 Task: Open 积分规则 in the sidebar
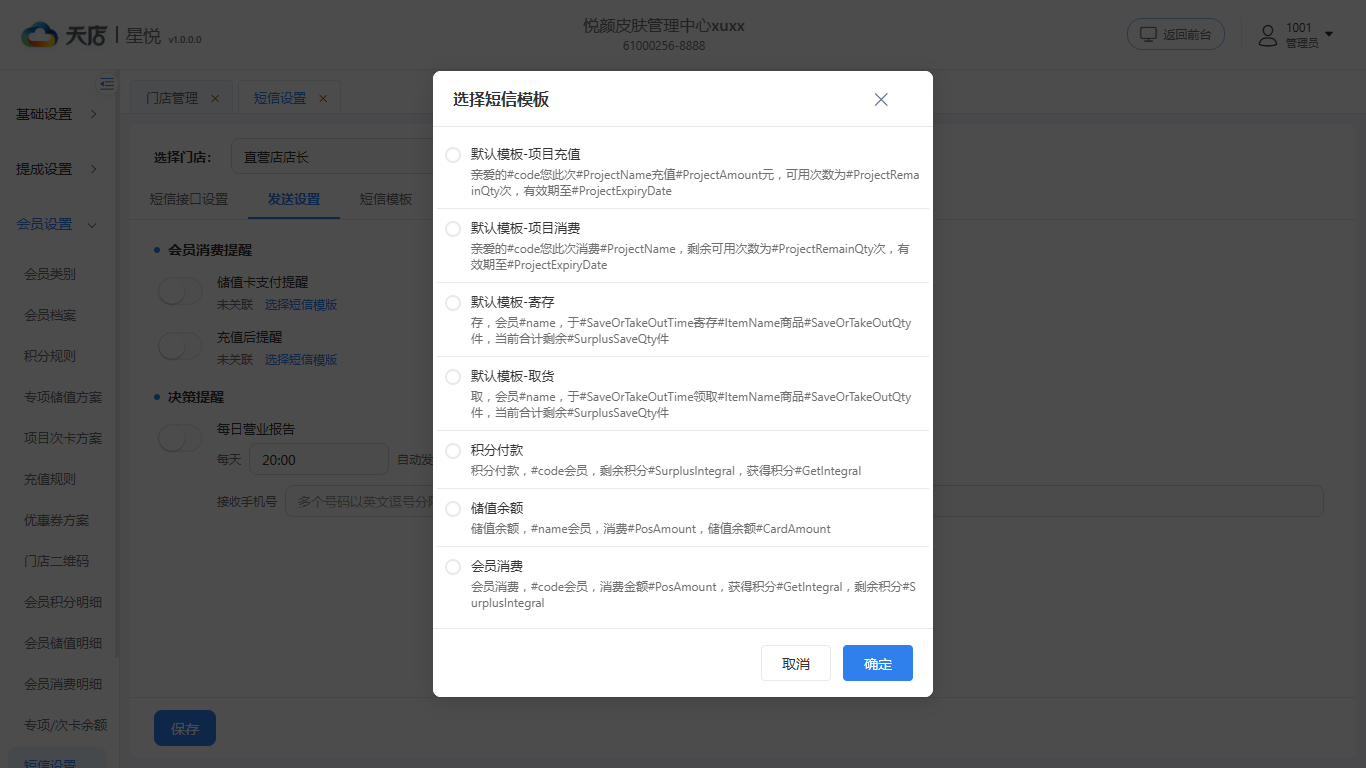[50, 356]
